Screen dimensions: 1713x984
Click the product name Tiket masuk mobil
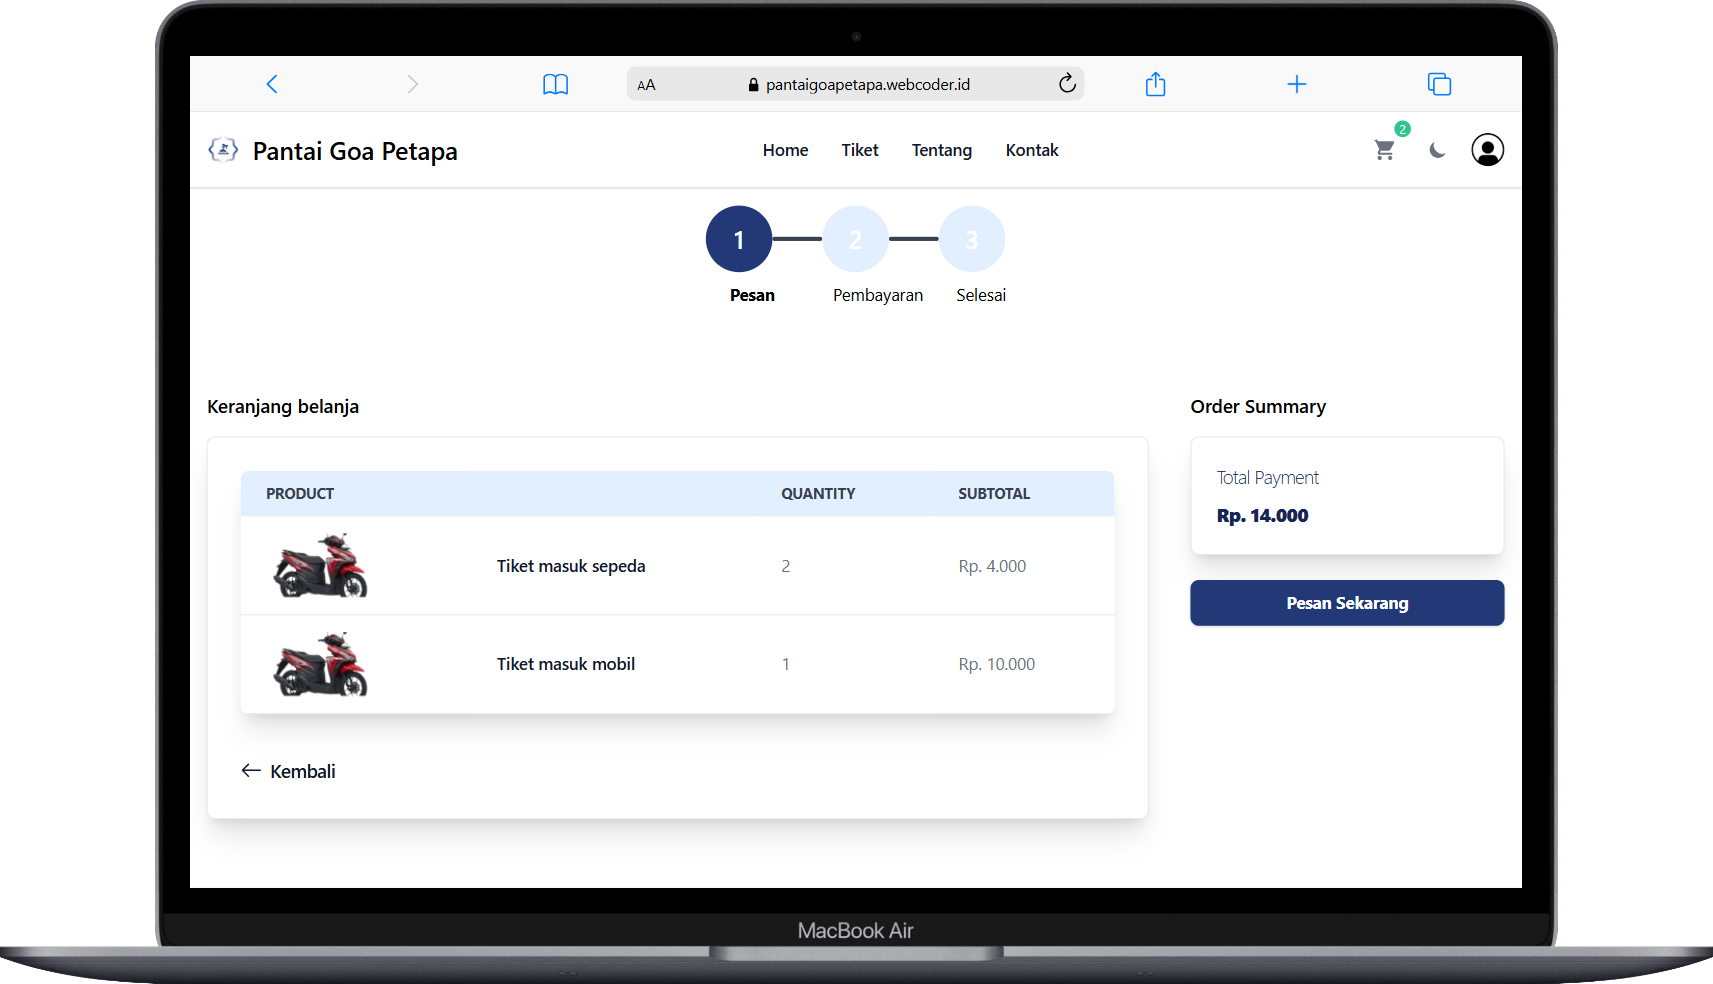pyautogui.click(x=566, y=664)
